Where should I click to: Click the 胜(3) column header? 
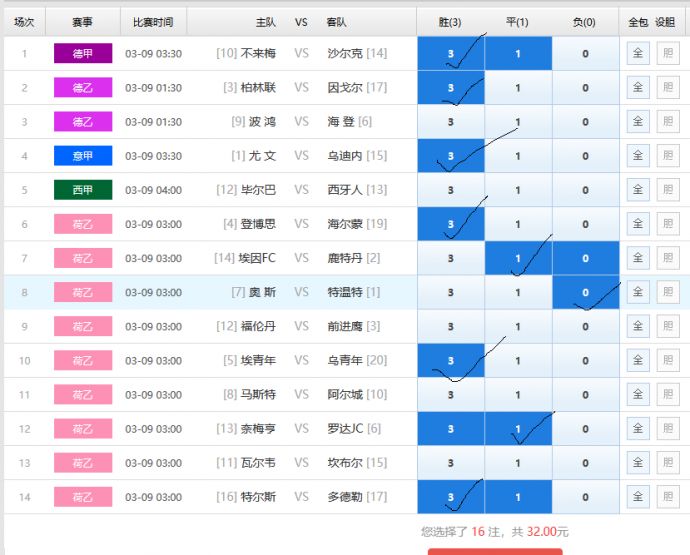click(x=450, y=22)
